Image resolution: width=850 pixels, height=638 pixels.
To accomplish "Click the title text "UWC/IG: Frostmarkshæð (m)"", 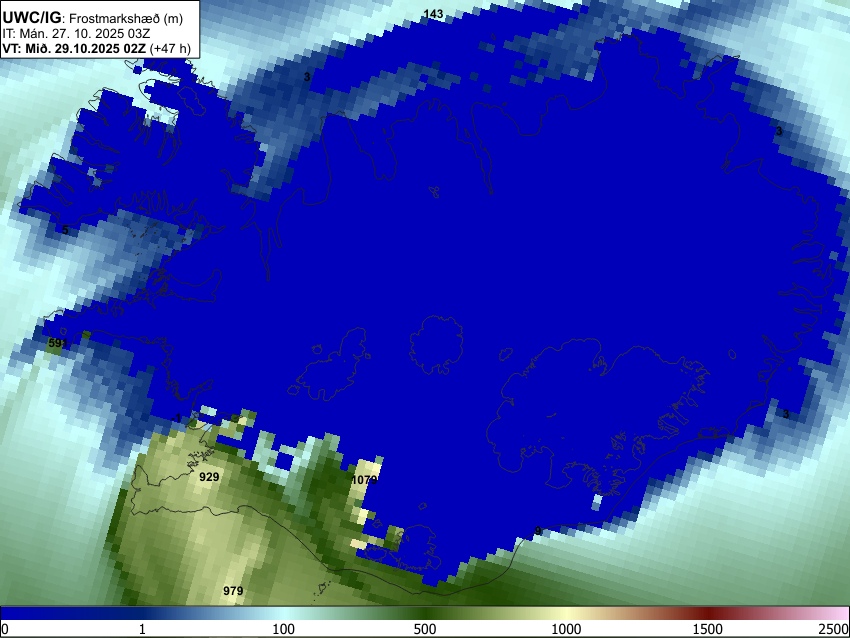I will [x=93, y=18].
